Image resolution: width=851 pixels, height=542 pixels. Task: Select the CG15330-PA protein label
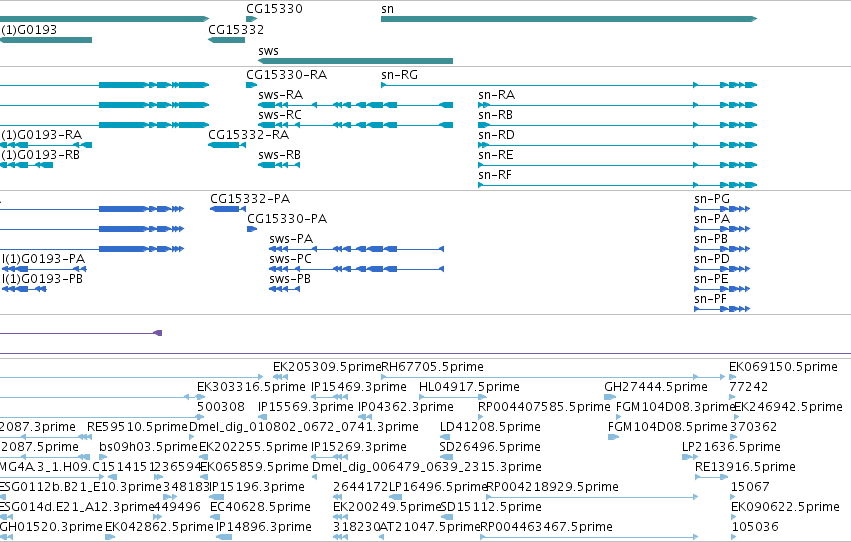tap(287, 219)
